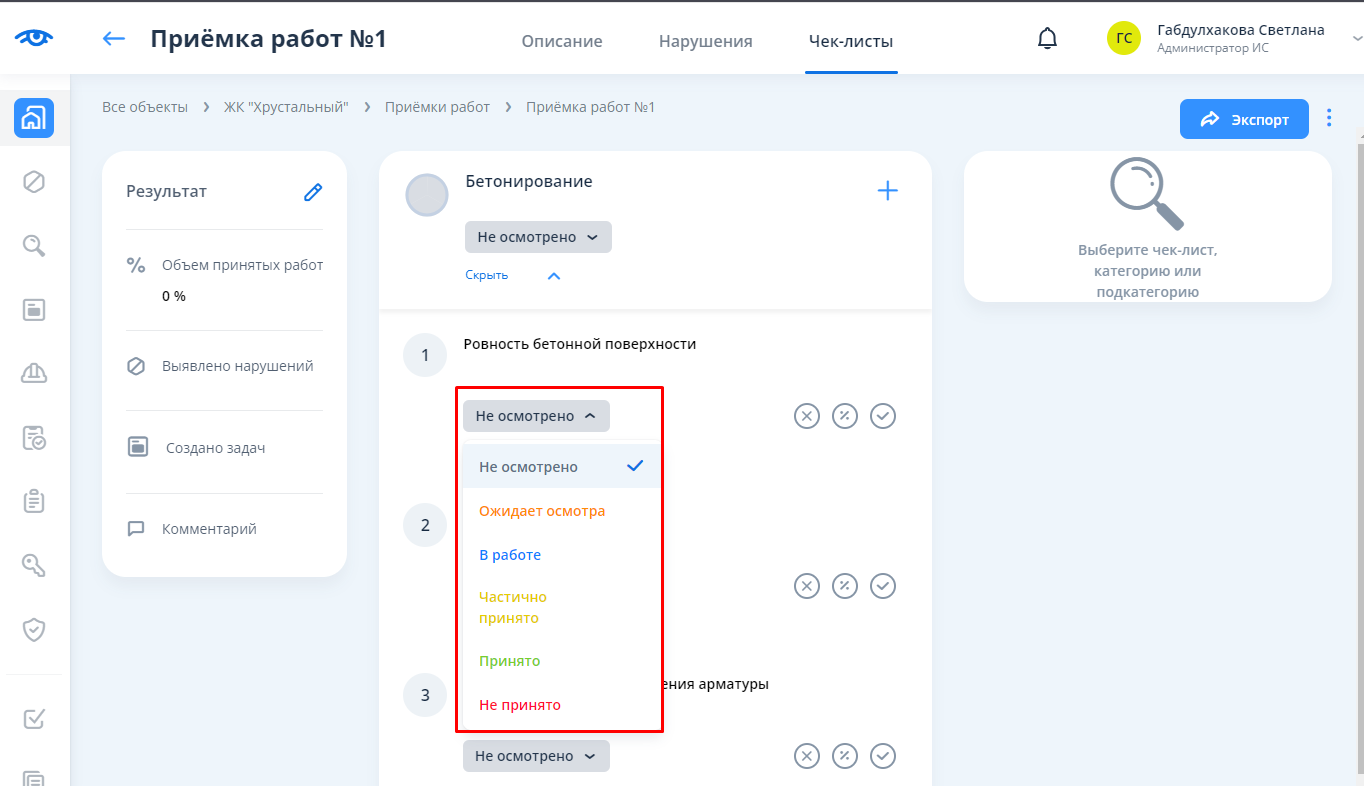This screenshot has height=786, width=1364.
Task: Mark item 1 as accepted with checkmark circle
Action: (x=882, y=416)
